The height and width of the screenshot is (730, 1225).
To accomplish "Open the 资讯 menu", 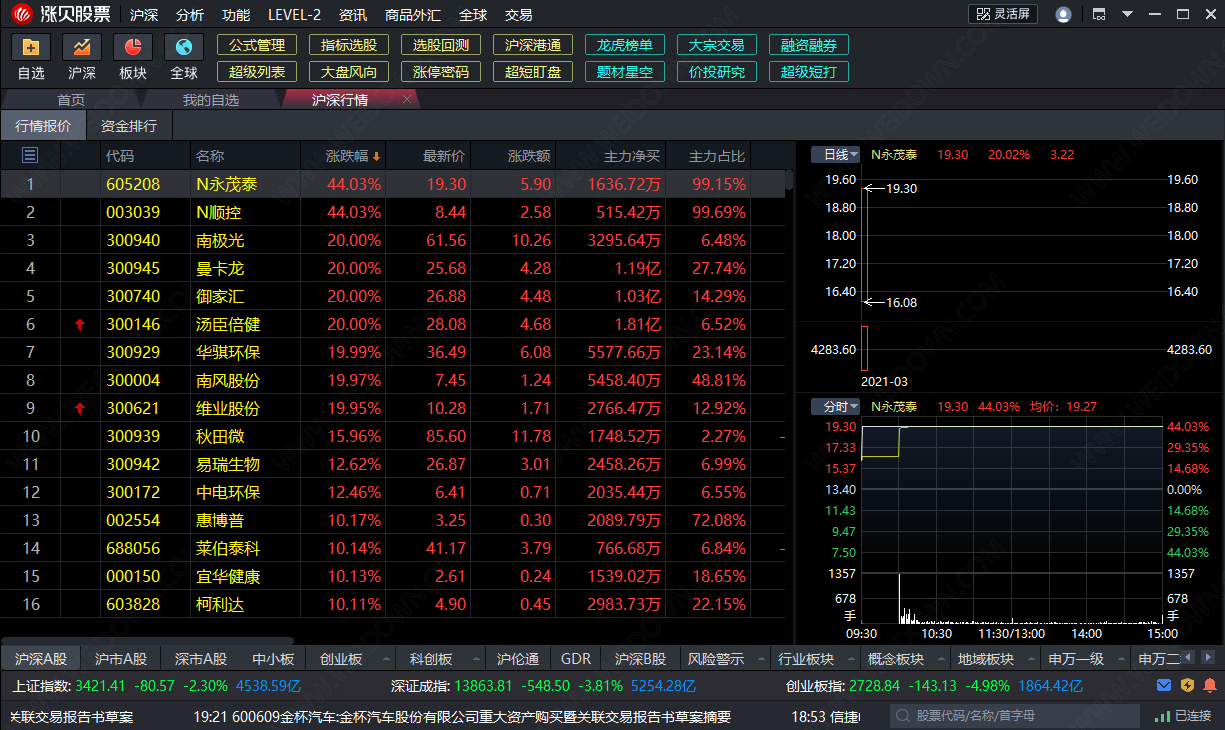I will click(x=352, y=15).
